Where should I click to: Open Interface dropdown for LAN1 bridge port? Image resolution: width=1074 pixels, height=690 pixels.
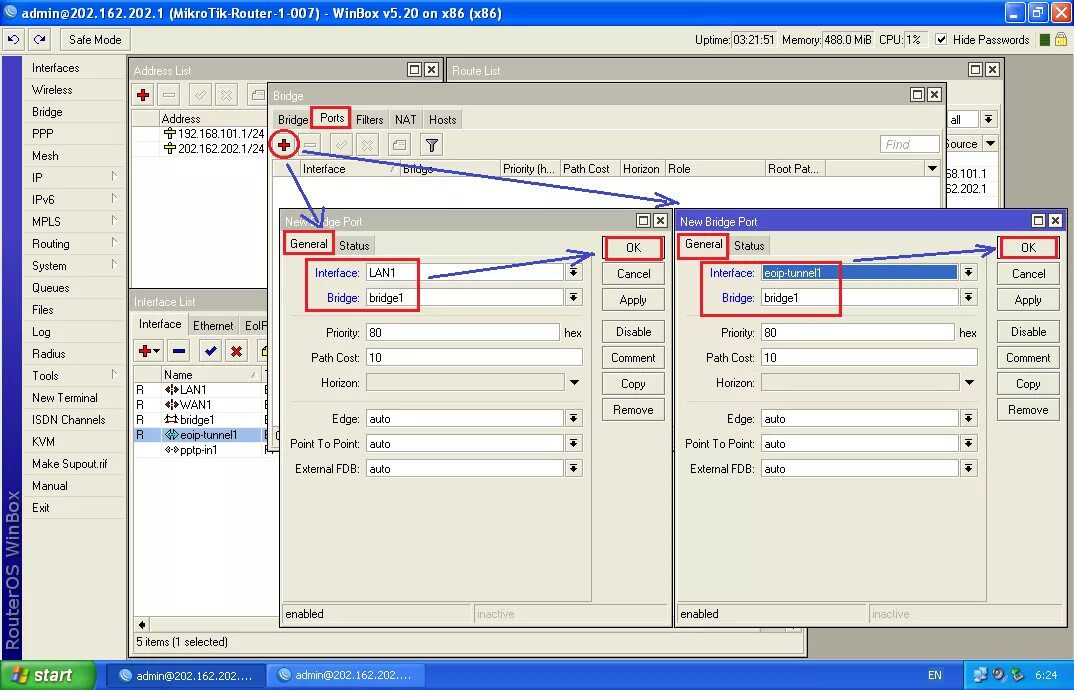[x=574, y=273]
